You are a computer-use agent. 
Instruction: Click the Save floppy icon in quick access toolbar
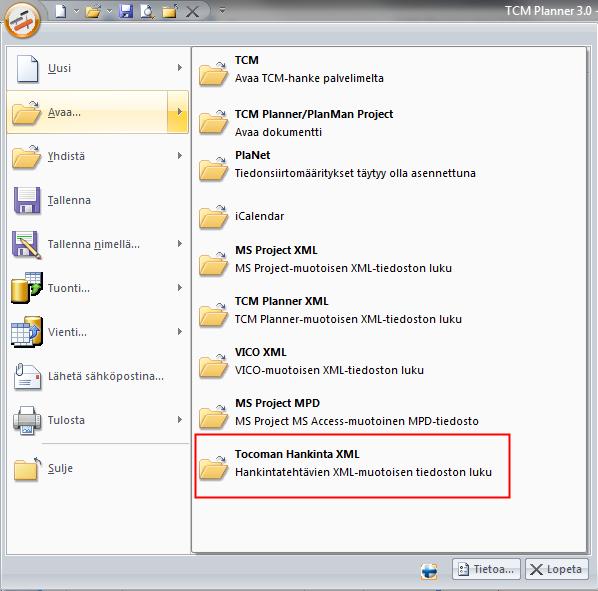[x=126, y=11]
